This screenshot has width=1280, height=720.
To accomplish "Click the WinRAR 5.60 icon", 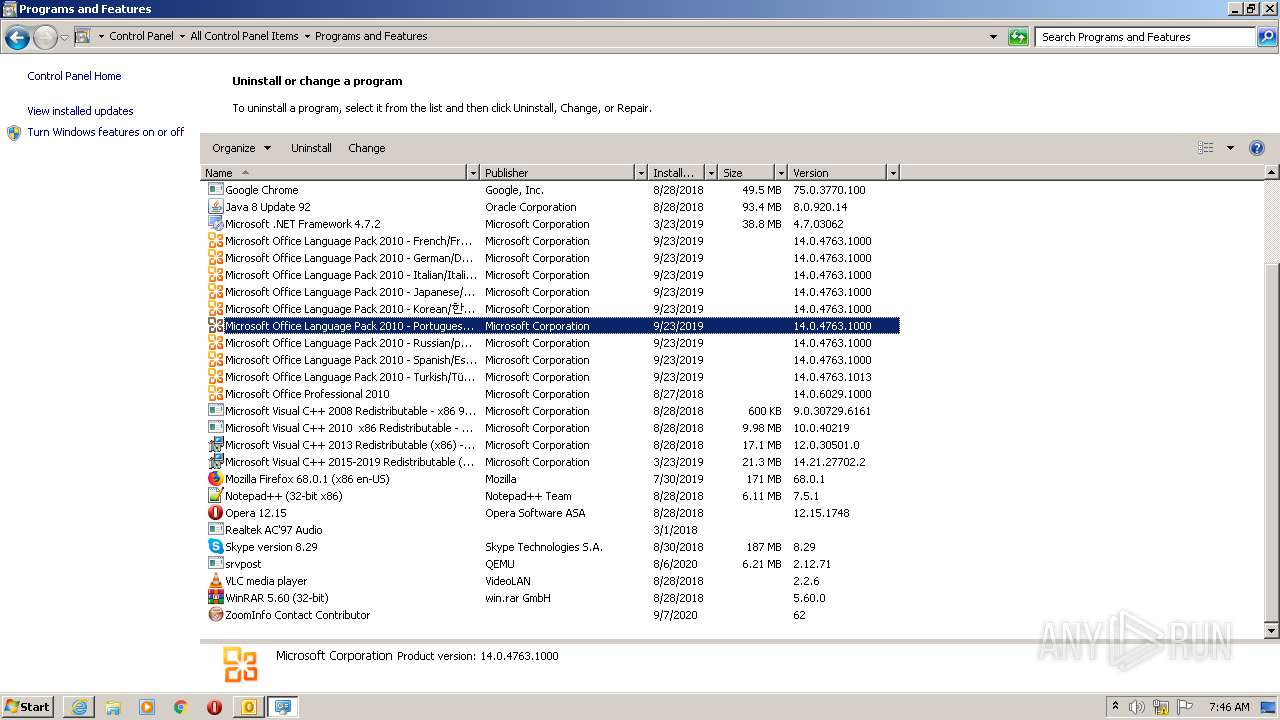I will point(215,597).
